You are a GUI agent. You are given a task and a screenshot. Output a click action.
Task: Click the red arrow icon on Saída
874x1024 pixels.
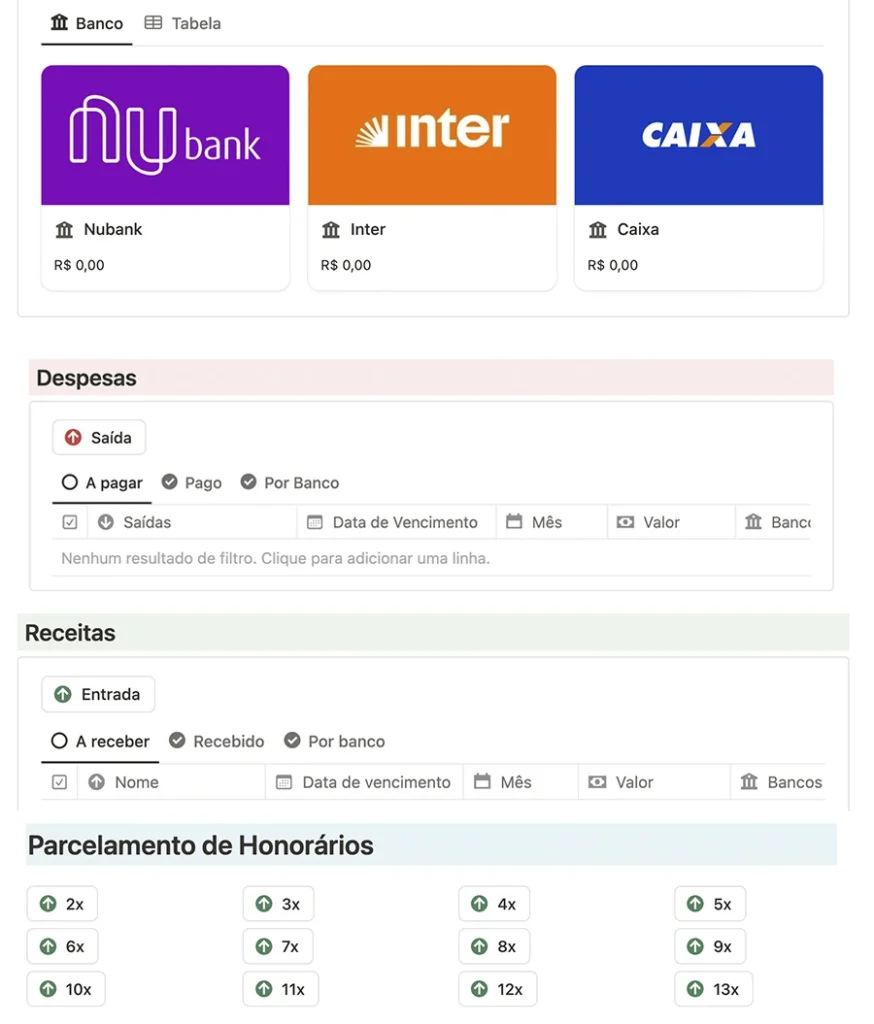click(x=73, y=438)
